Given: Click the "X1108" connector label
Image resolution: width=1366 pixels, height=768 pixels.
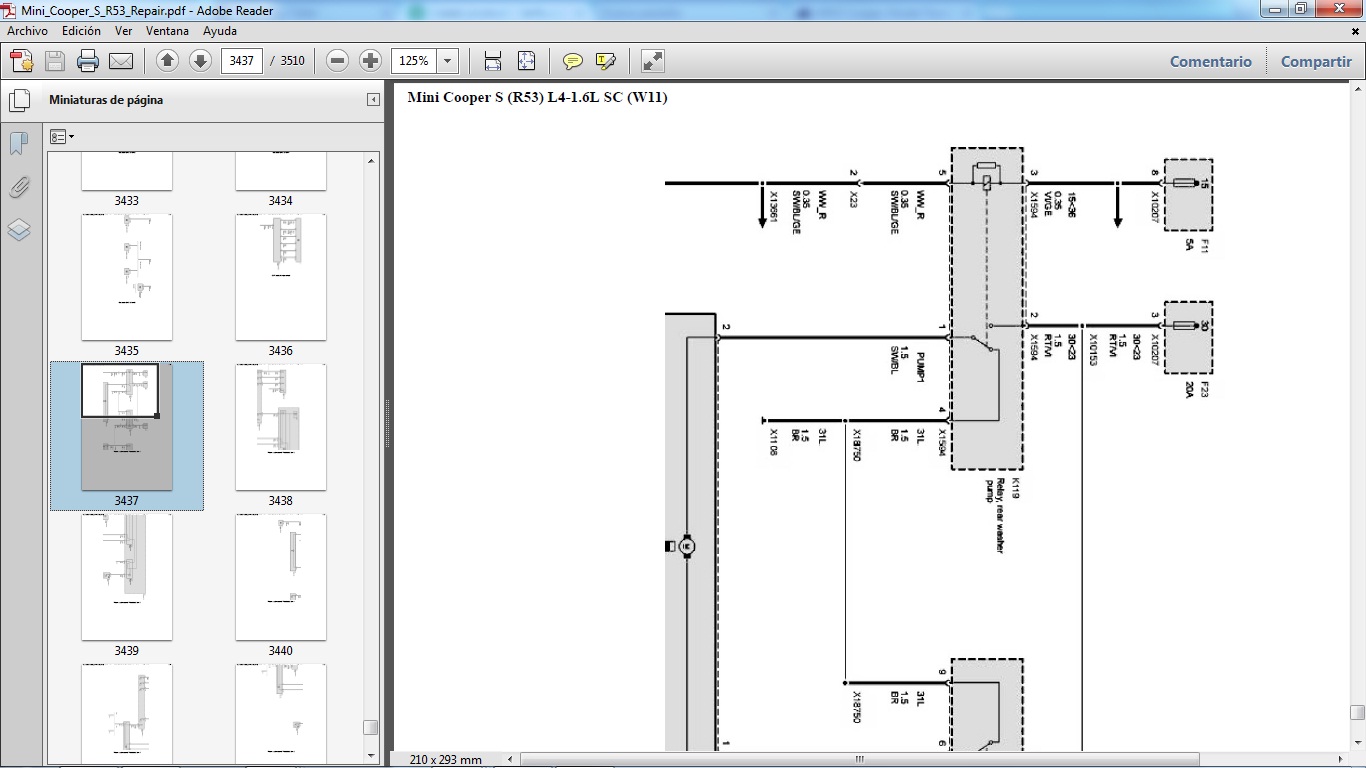Looking at the screenshot, I should (773, 442).
